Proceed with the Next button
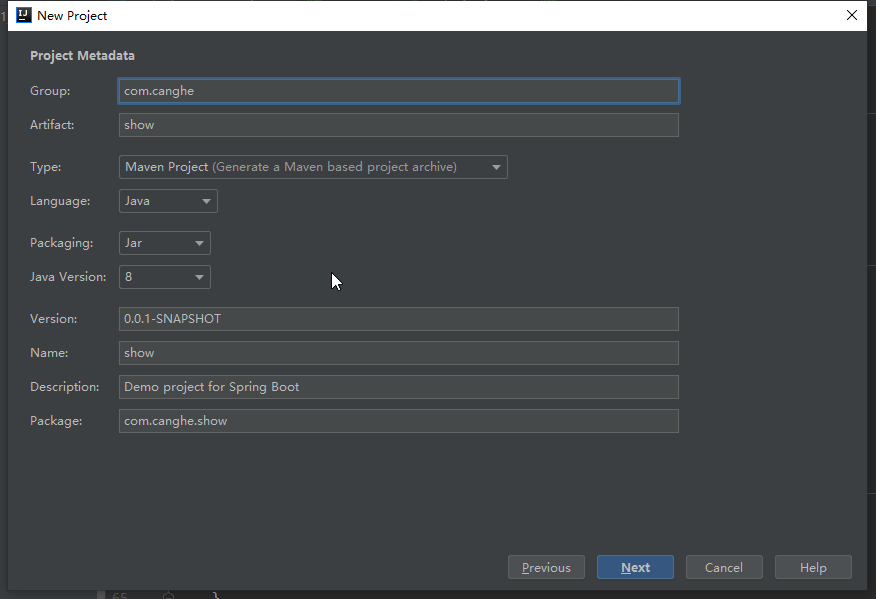 pos(635,567)
